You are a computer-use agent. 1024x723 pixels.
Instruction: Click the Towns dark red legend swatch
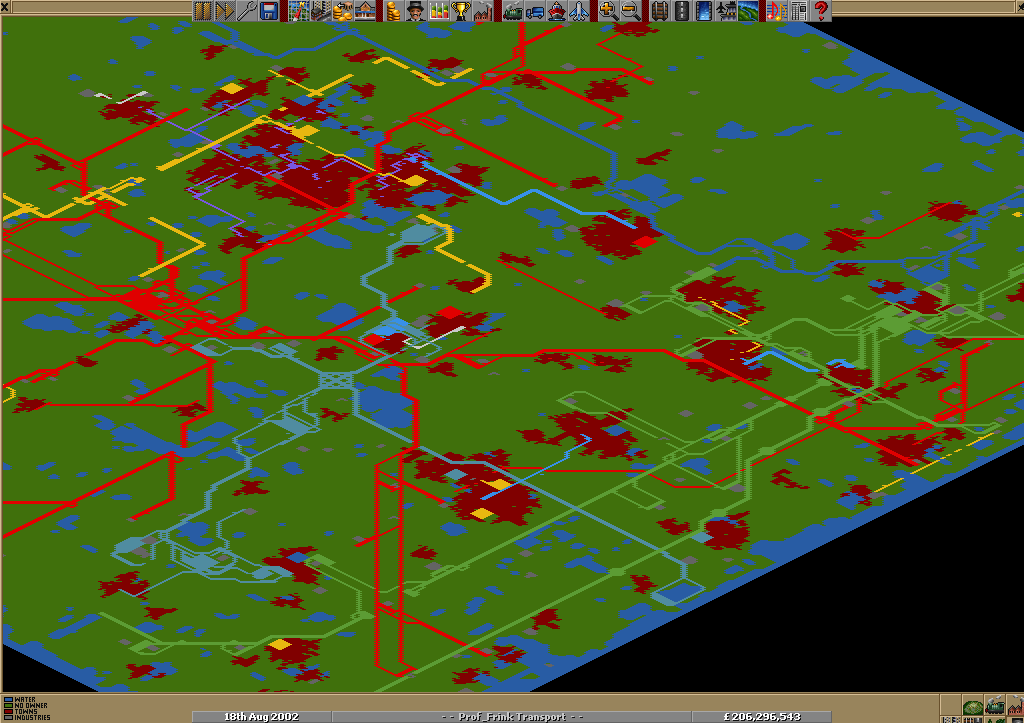(8, 712)
